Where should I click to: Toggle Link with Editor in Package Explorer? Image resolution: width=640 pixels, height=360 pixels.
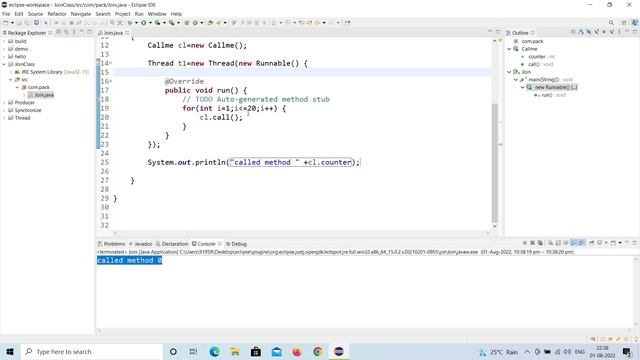pos(66,32)
